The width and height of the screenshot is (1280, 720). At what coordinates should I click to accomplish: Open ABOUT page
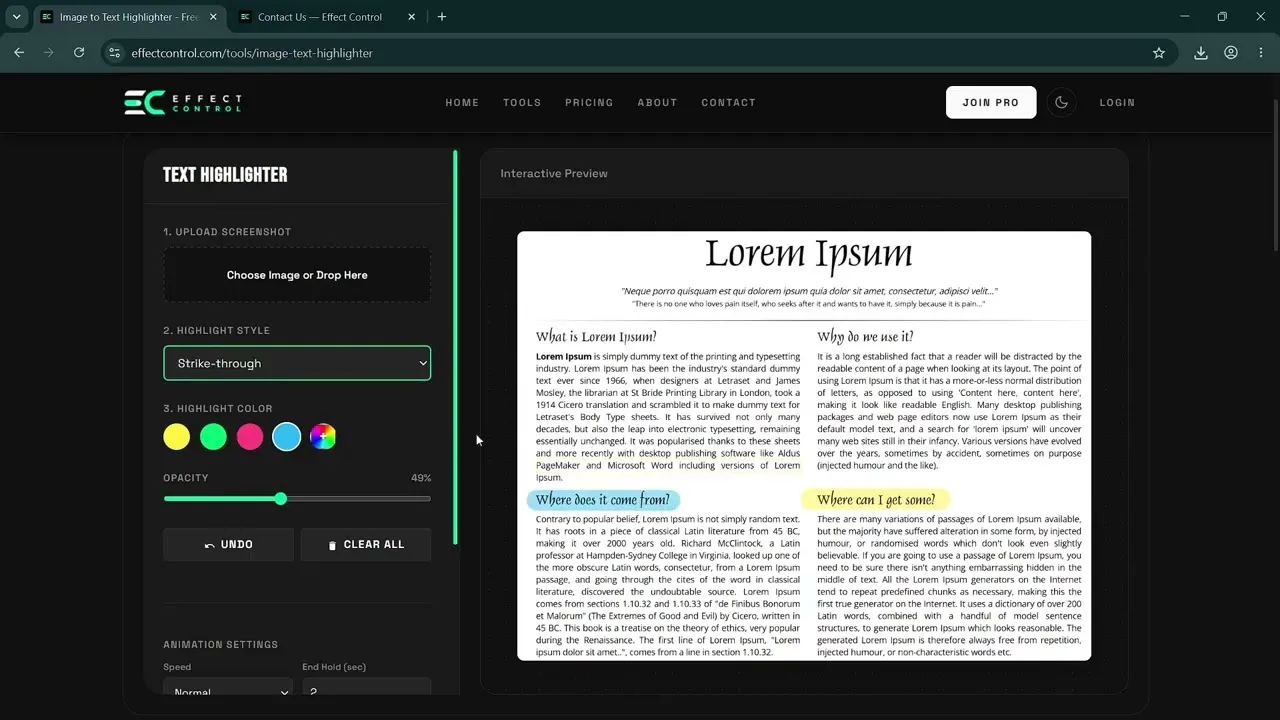(657, 103)
